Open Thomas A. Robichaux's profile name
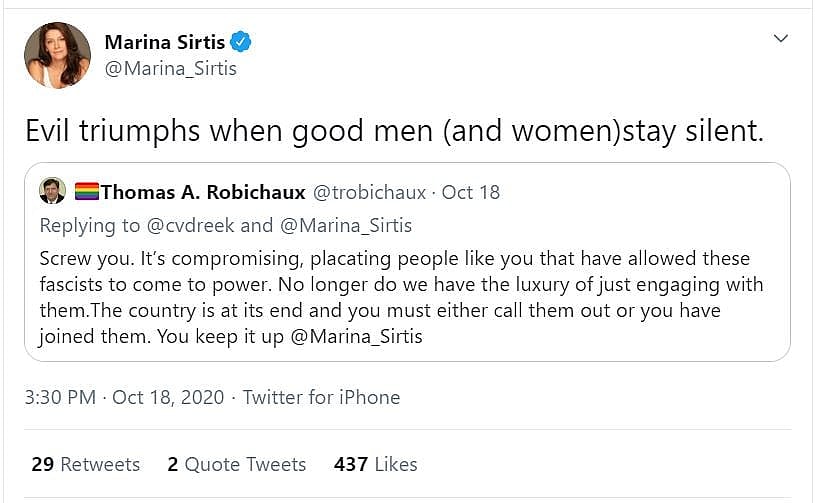Screen dimensions: 815x503 tap(200, 191)
